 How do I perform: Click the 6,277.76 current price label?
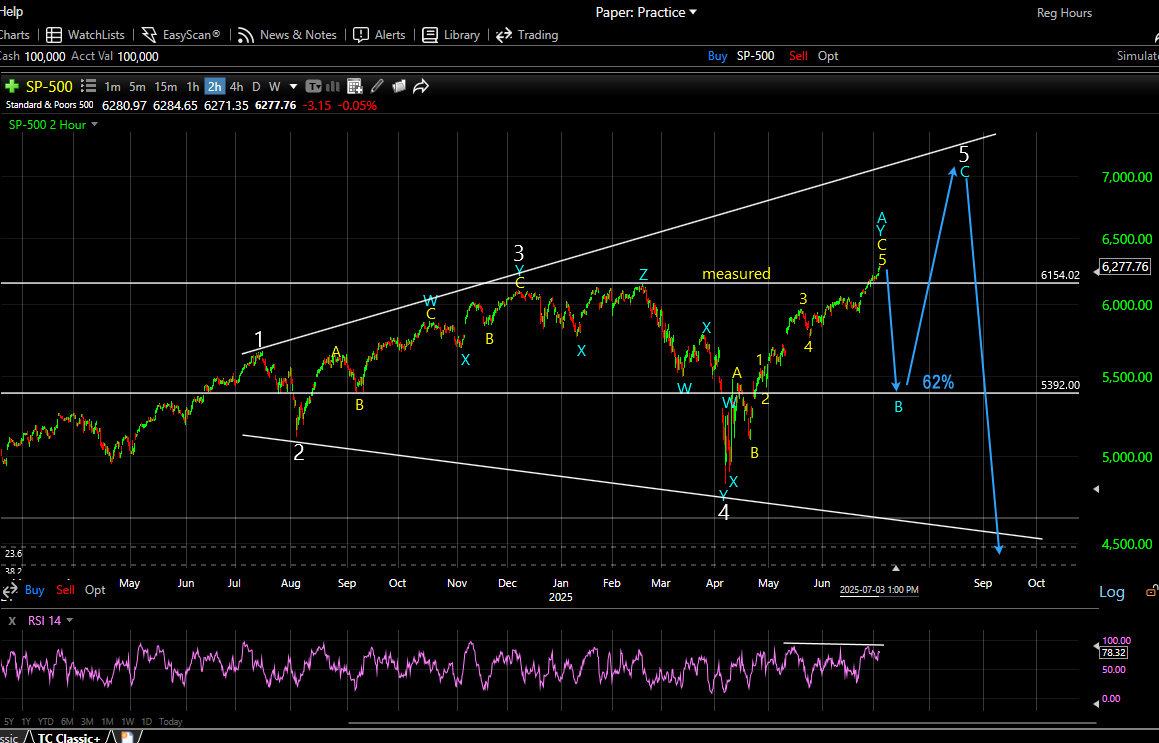pyautogui.click(x=1125, y=267)
